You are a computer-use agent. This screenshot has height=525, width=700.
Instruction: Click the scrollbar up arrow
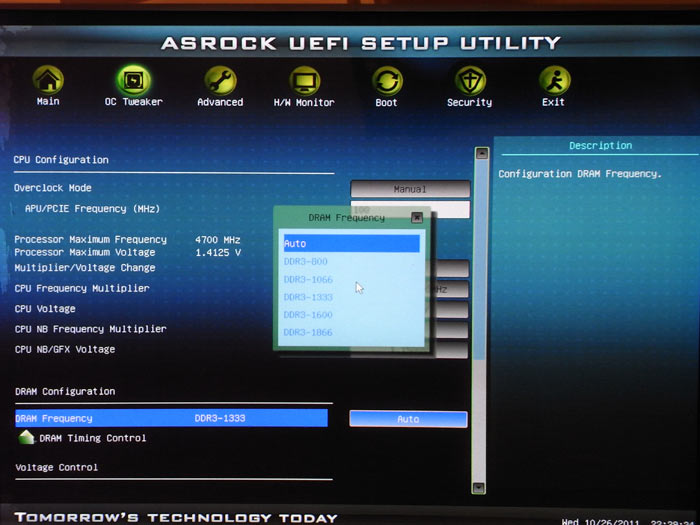[x=482, y=154]
